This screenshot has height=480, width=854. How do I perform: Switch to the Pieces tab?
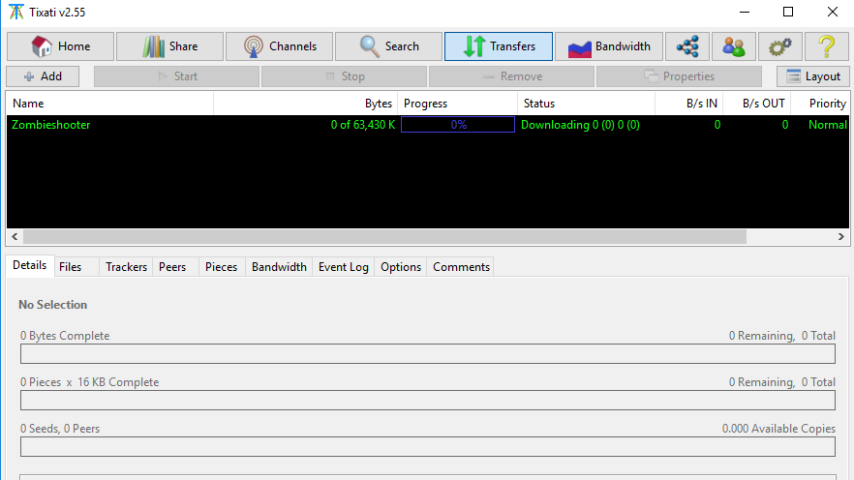tap(221, 267)
